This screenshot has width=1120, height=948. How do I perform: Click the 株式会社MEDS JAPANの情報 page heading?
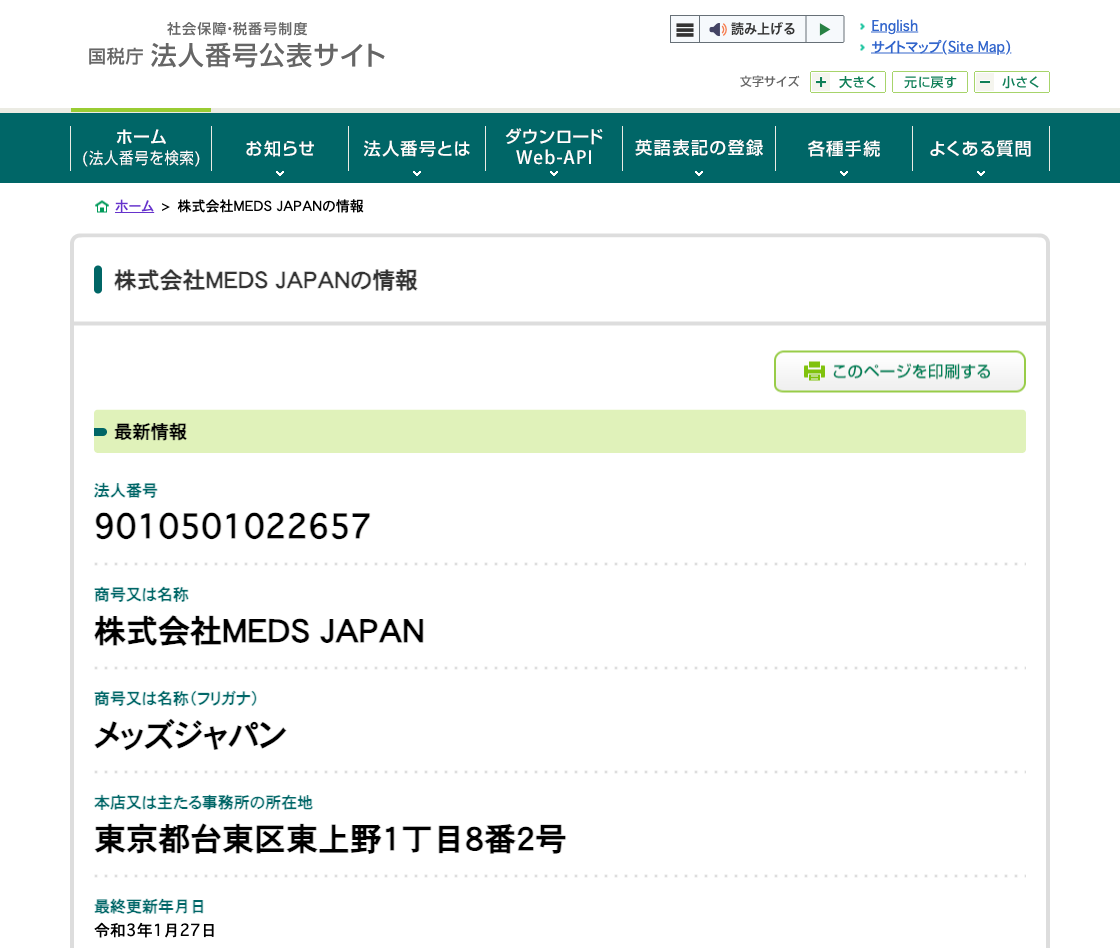click(266, 280)
